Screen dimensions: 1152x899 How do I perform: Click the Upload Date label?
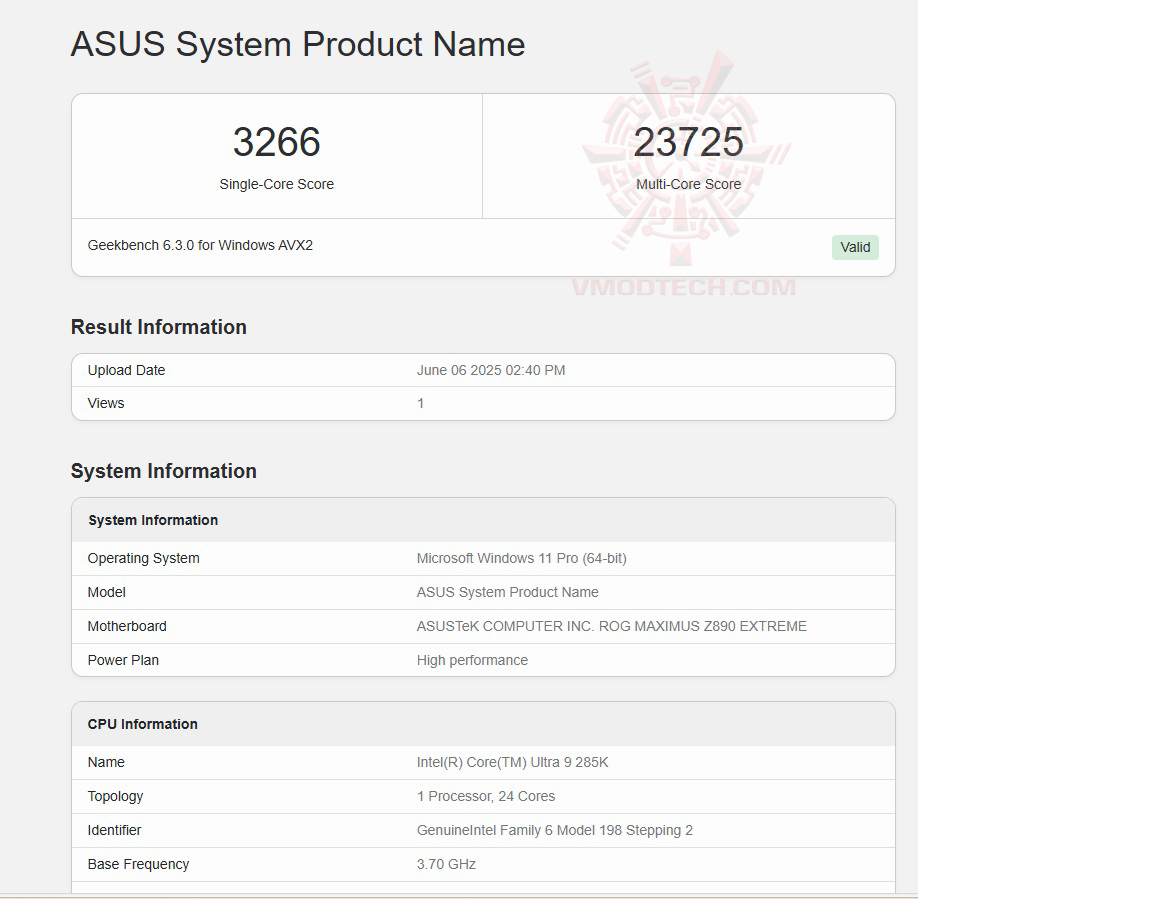pyautogui.click(x=126, y=370)
